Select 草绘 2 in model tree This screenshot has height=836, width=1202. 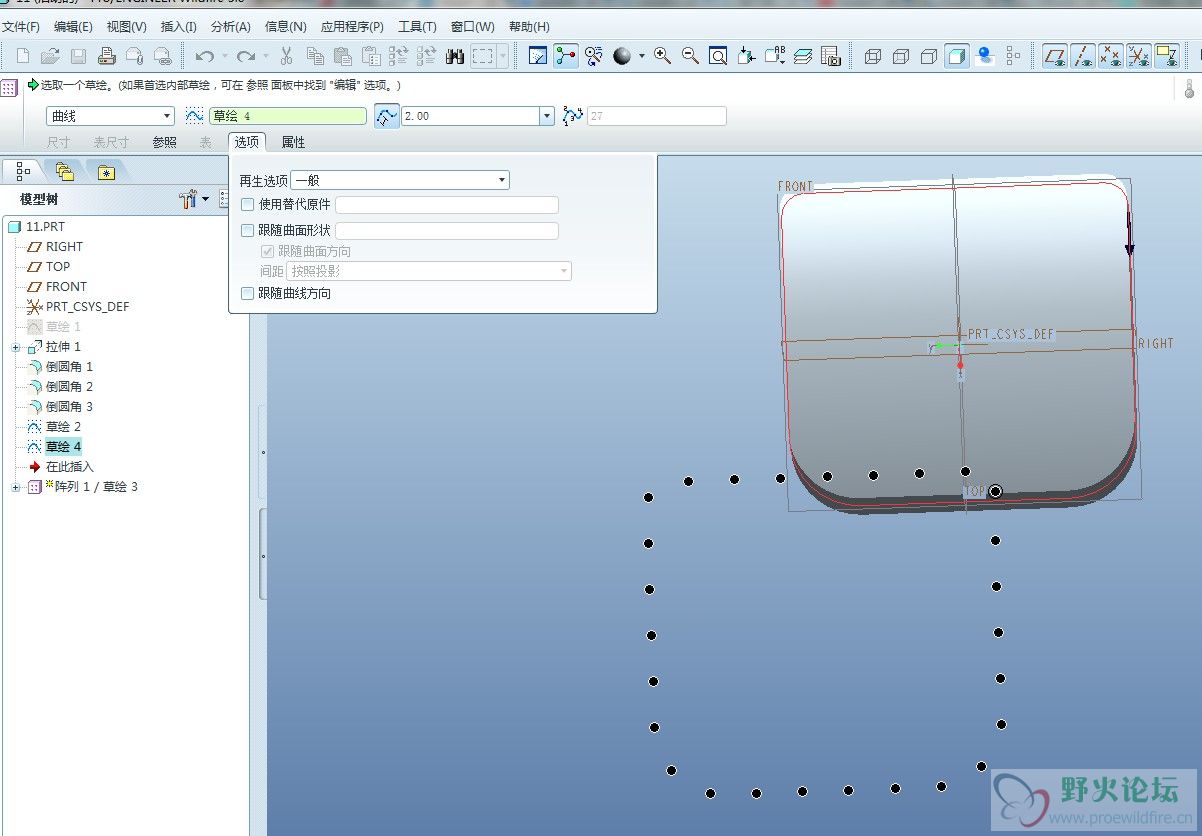click(63, 427)
